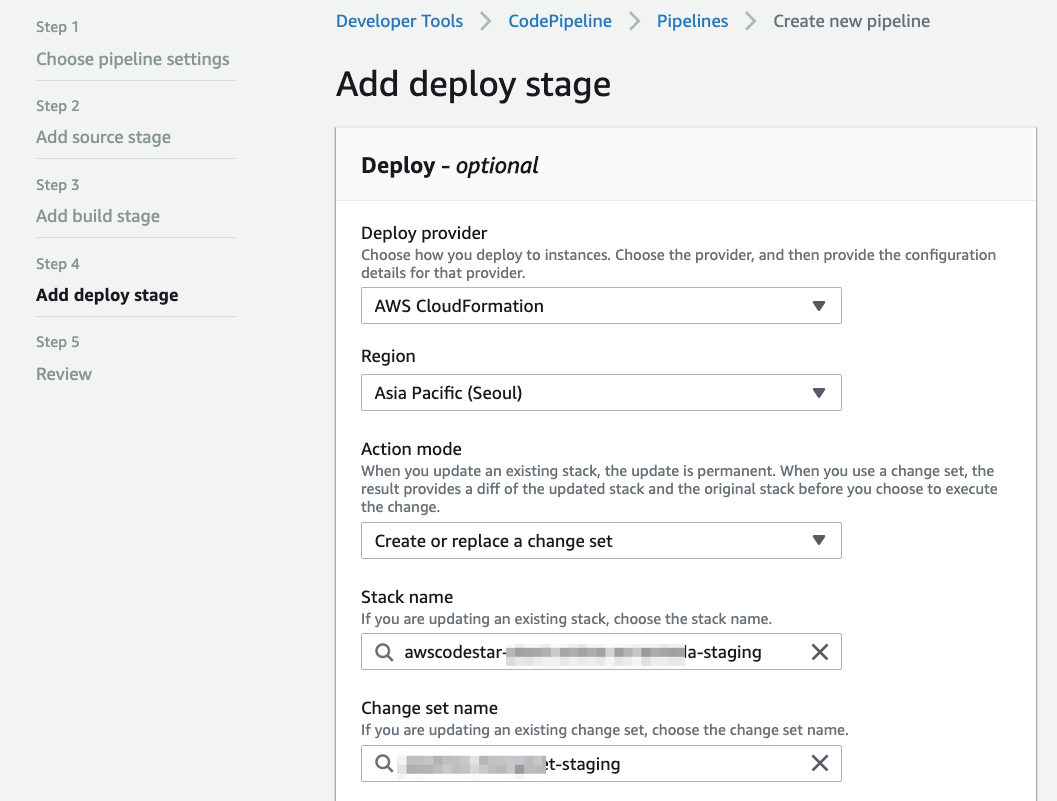This screenshot has height=801, width=1057.
Task: Go to the CodePipeline breadcrumb link
Action: tap(560, 21)
